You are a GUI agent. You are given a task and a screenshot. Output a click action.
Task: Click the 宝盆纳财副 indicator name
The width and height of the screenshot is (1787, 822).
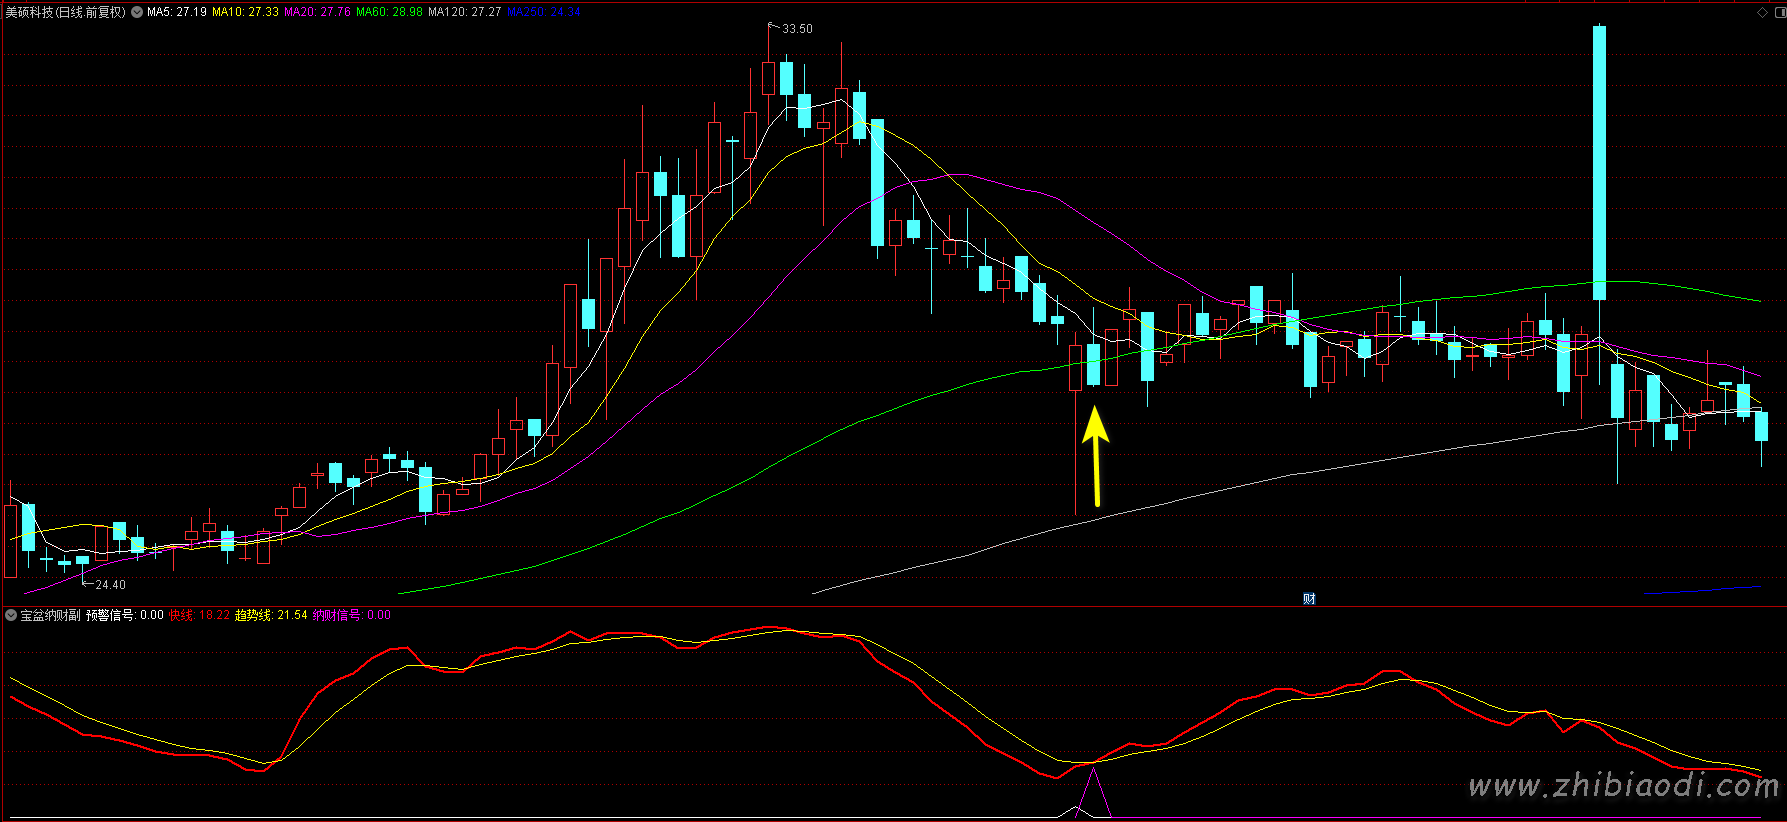[x=50, y=615]
